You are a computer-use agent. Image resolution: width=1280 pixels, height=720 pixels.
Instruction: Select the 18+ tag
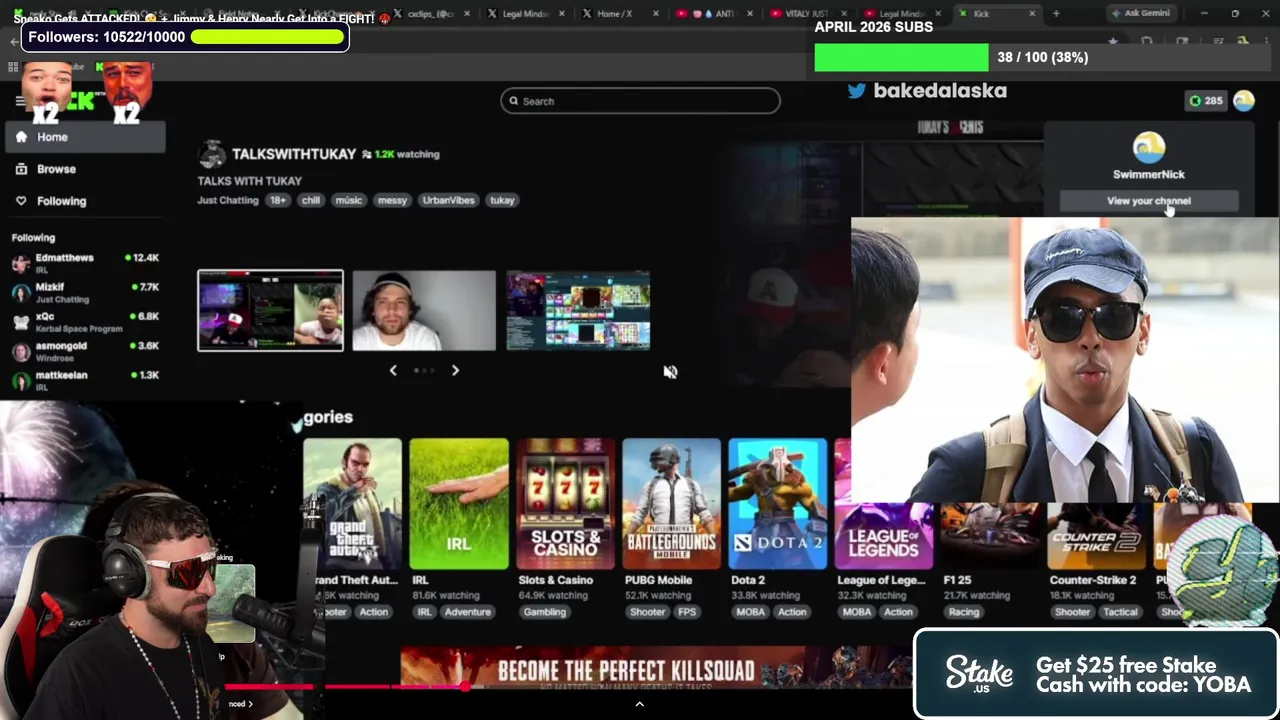coord(278,200)
